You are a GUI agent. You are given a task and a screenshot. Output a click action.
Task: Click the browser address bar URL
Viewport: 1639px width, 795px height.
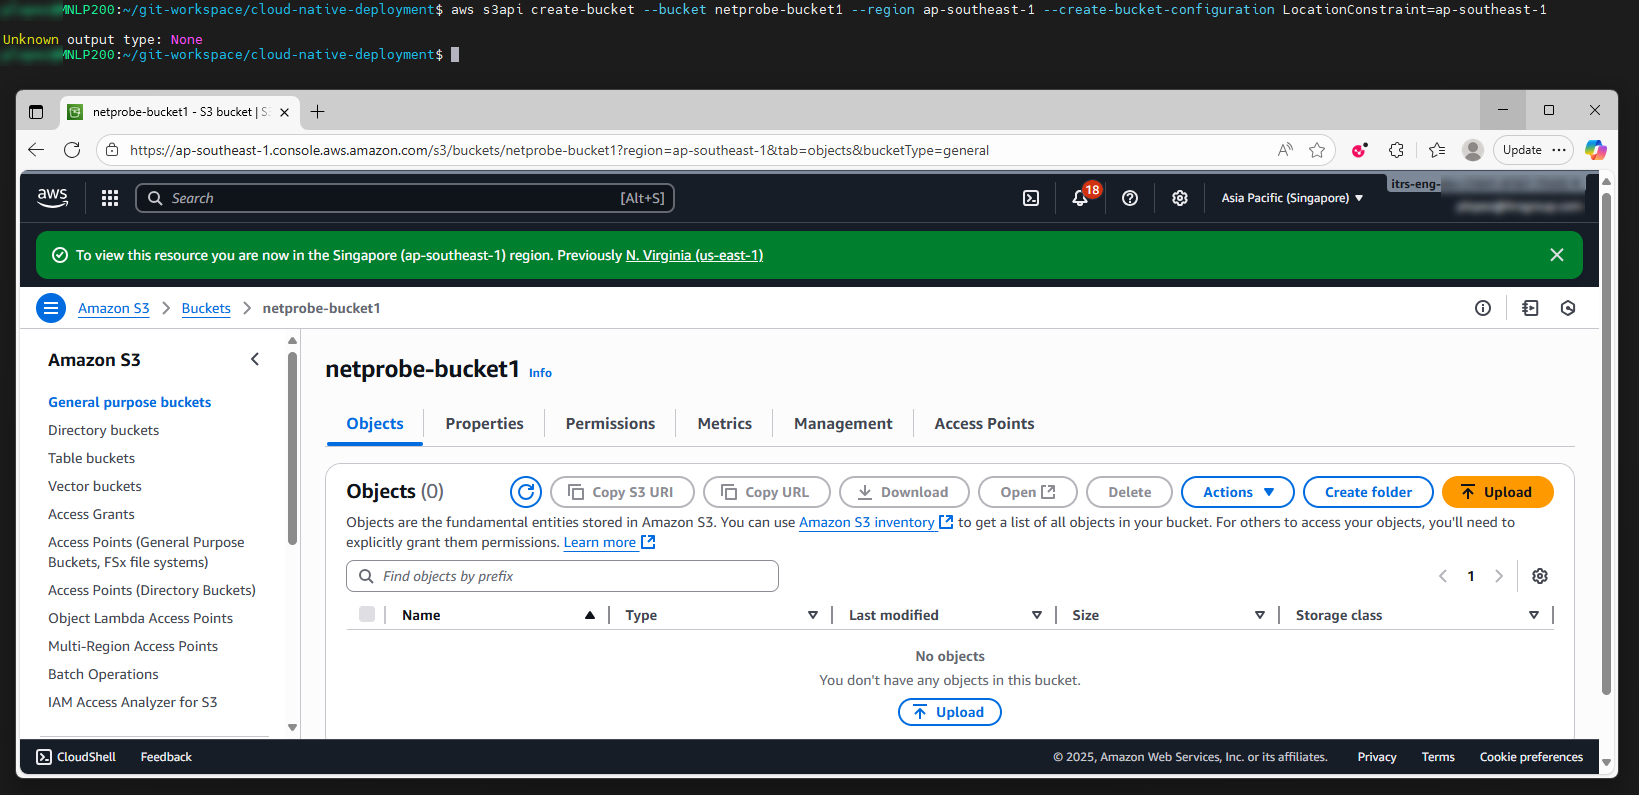559,150
